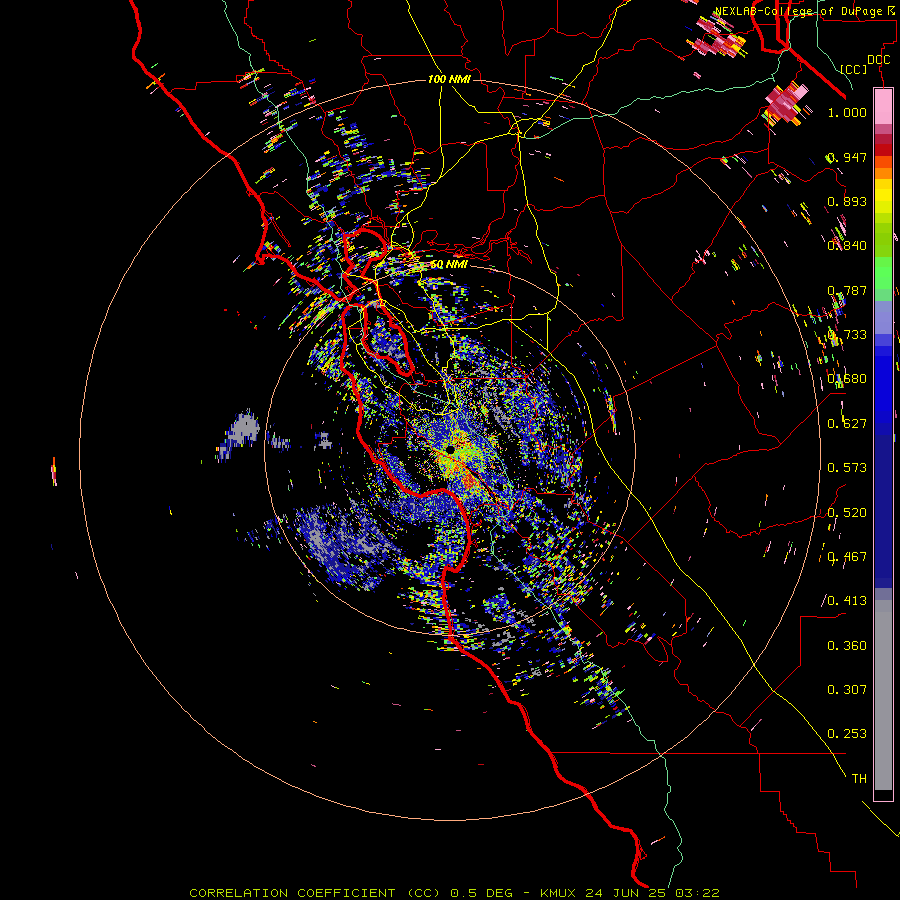Click the "CORRELATION COEFFICIENT (CC)" product title
Viewport: 900px width, 900px height.
pyautogui.click(x=315, y=893)
